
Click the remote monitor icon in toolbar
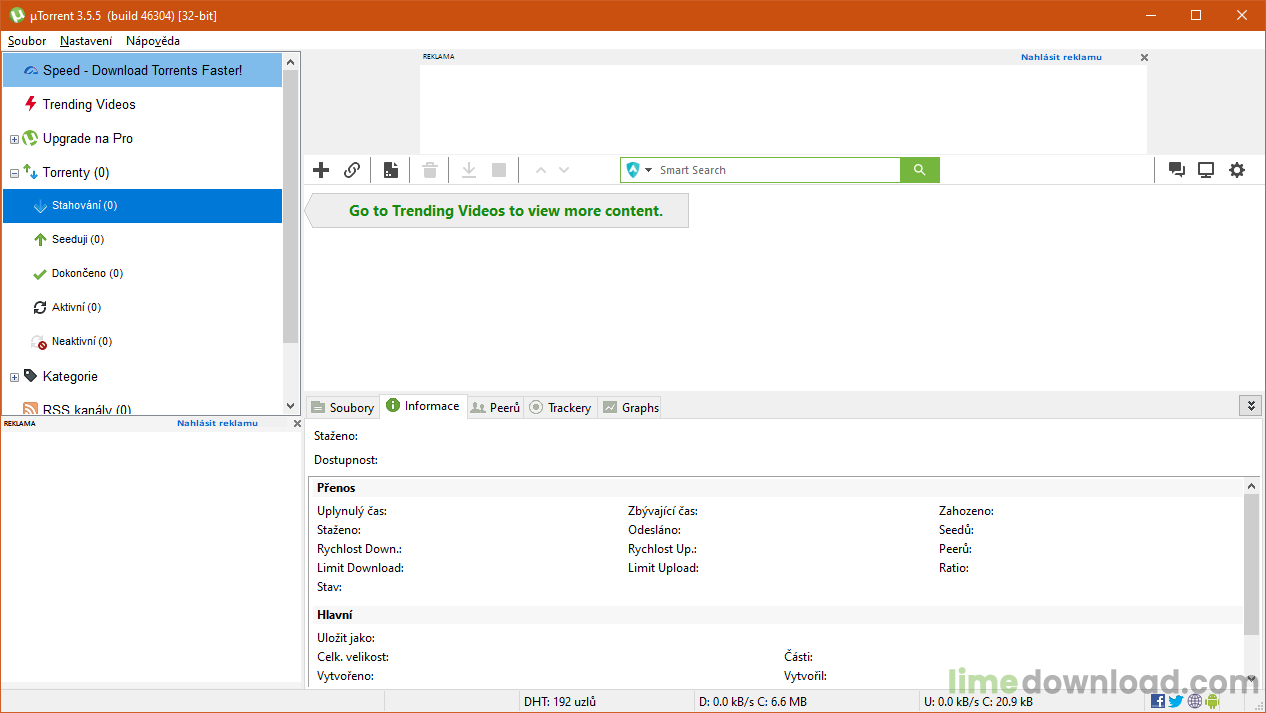click(1206, 170)
